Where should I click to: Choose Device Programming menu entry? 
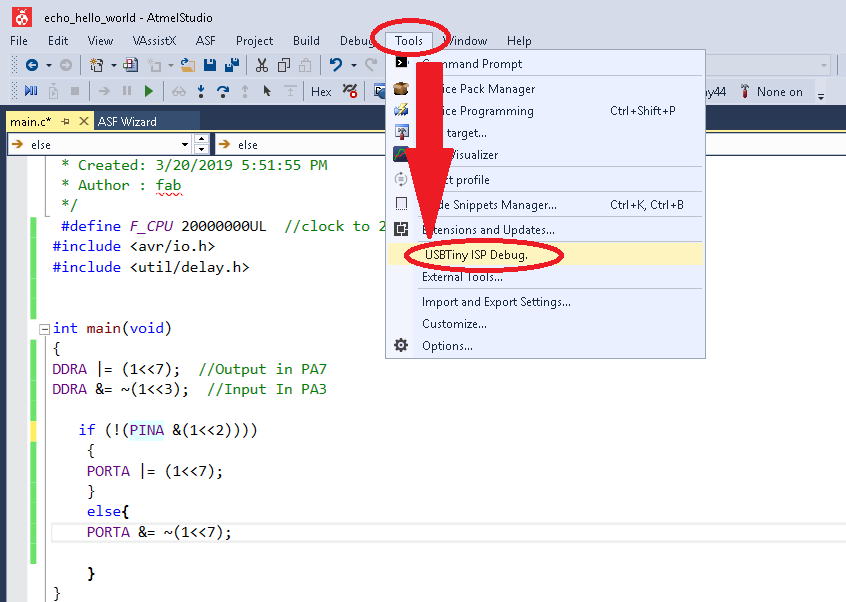coord(545,111)
